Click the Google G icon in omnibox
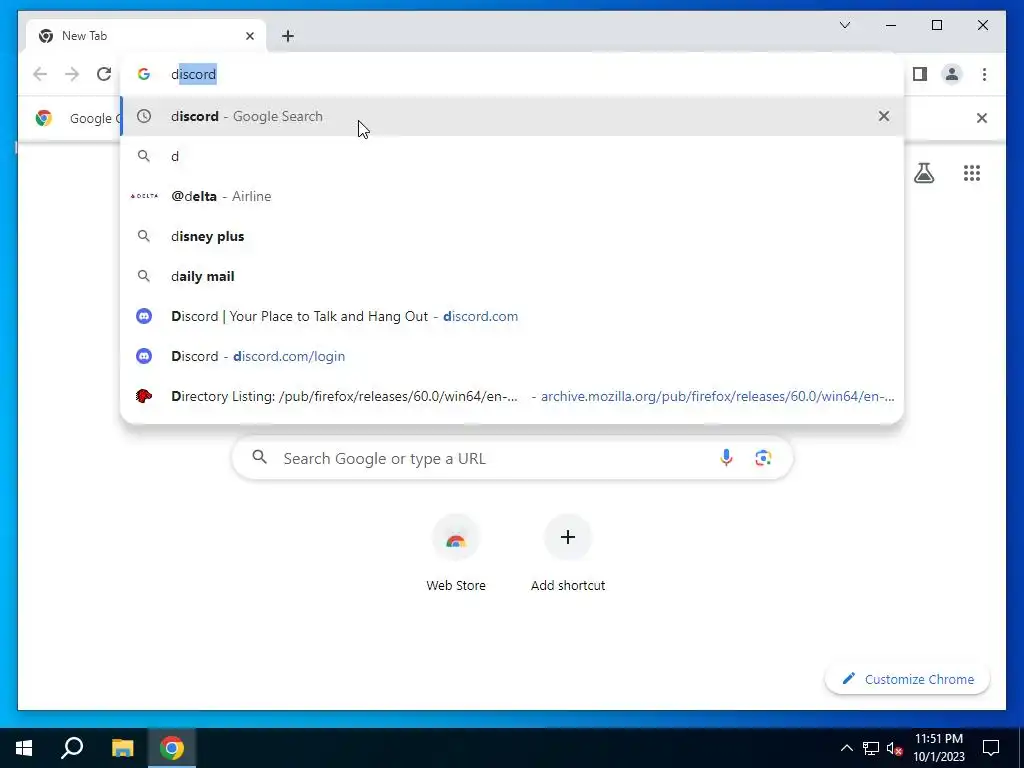The height and width of the screenshot is (768, 1024). 144,74
